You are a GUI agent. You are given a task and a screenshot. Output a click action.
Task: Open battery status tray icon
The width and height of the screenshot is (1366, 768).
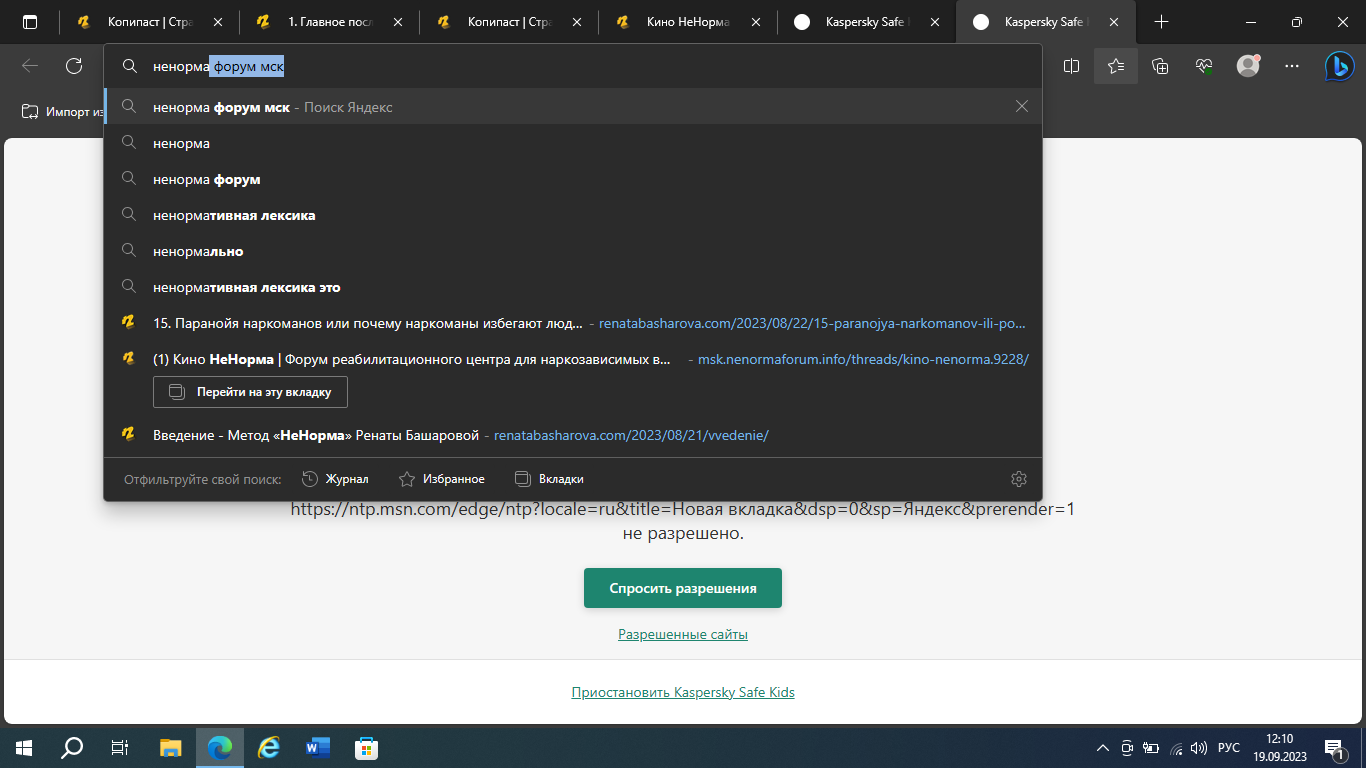1151,747
